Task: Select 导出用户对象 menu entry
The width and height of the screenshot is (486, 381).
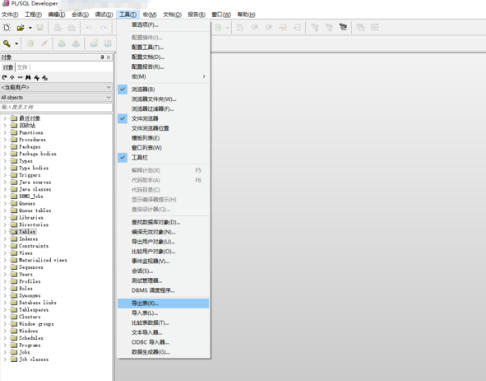Action: [x=163, y=241]
